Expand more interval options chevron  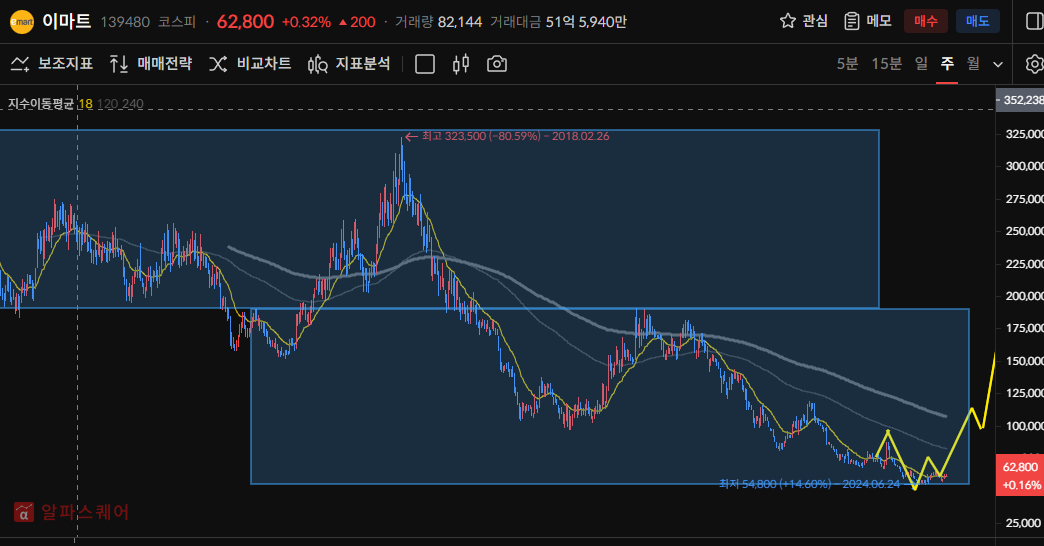[x=997, y=65]
